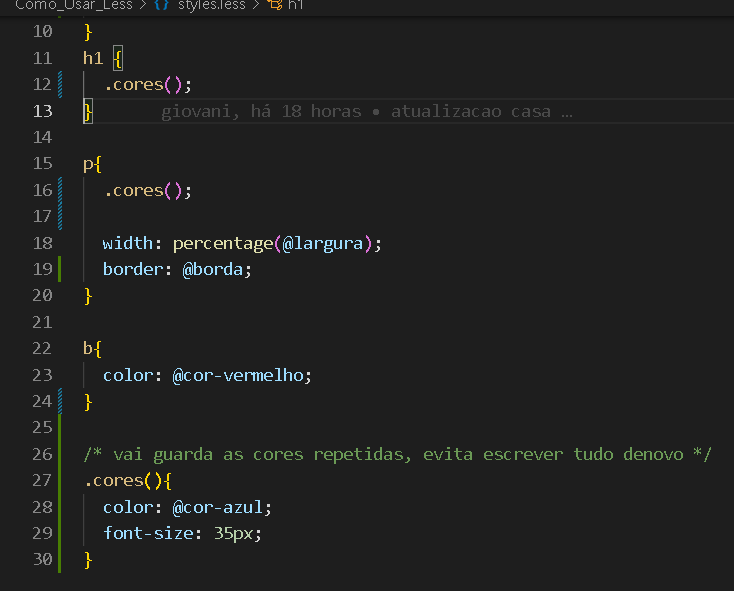The height and width of the screenshot is (591, 734).
Task: Click line number 26 in gutter
Action: coord(43,454)
